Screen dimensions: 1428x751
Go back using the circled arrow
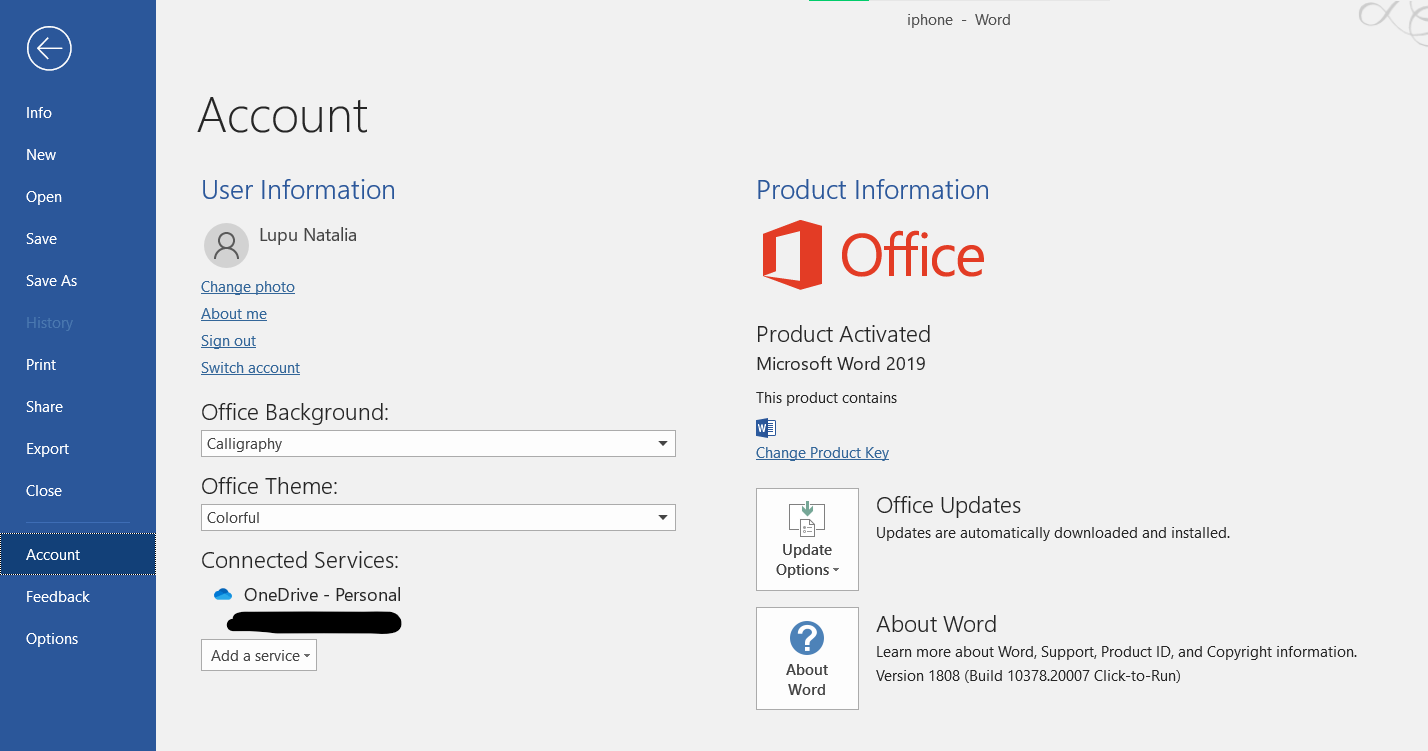[x=49, y=47]
